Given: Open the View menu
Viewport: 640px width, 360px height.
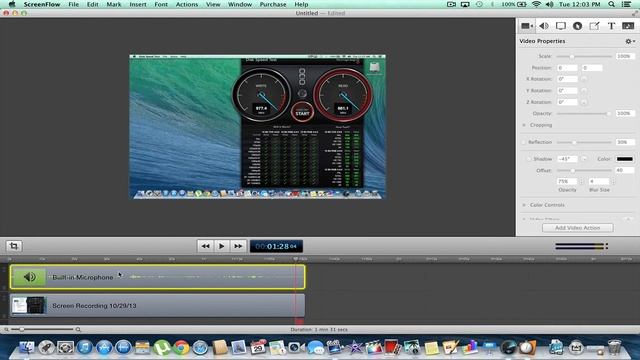Looking at the screenshot, I should coord(213,4).
